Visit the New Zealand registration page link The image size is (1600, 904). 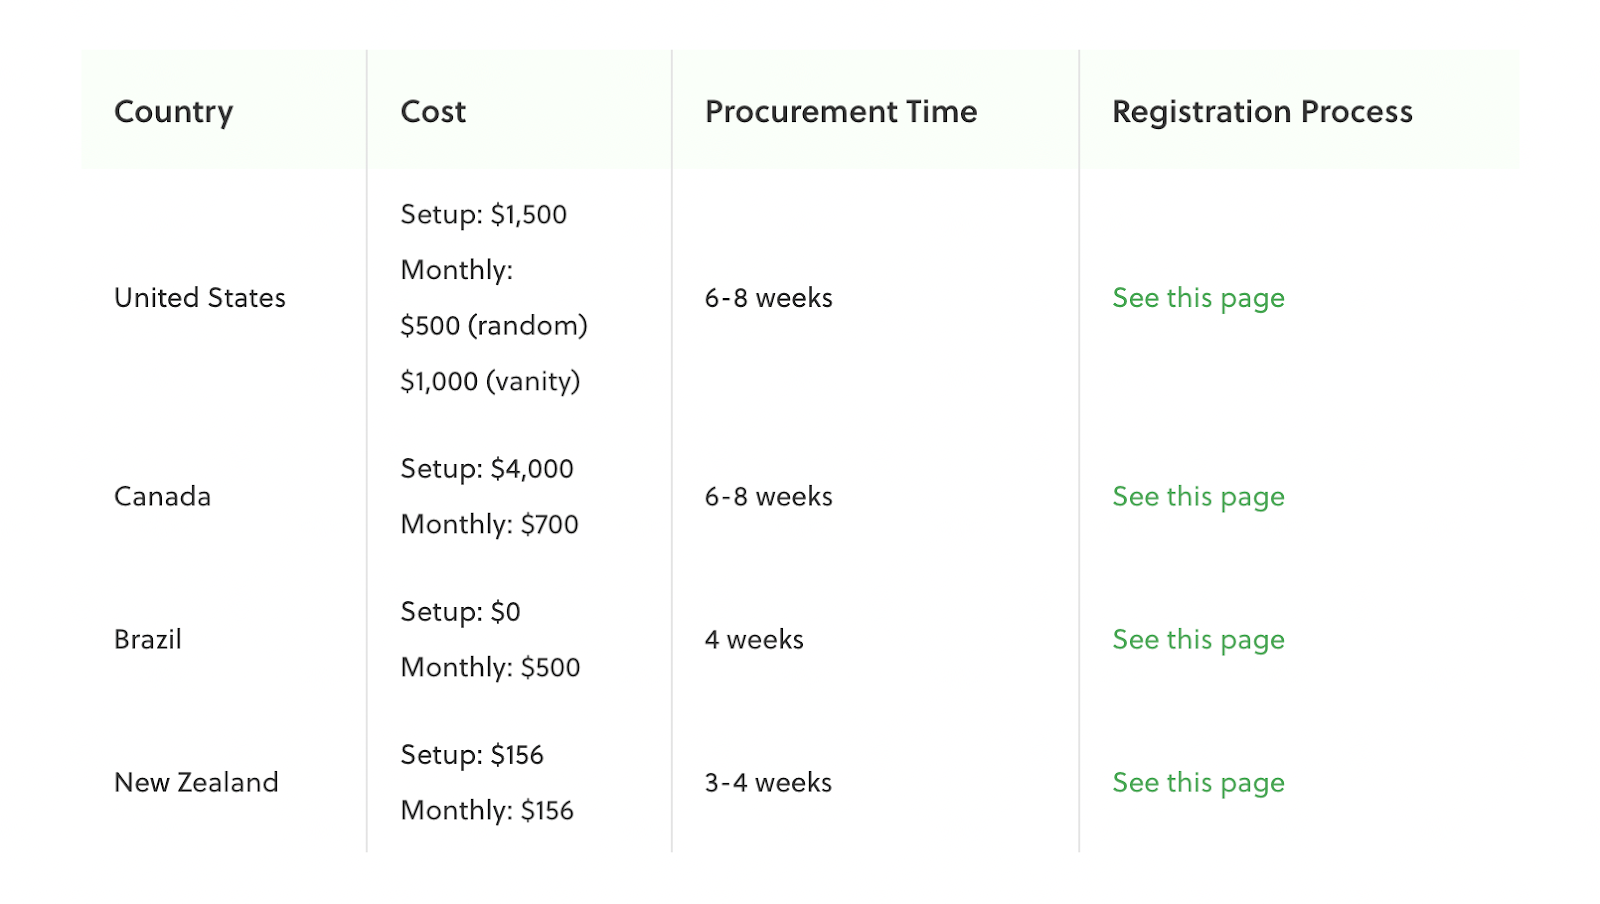1198,783
